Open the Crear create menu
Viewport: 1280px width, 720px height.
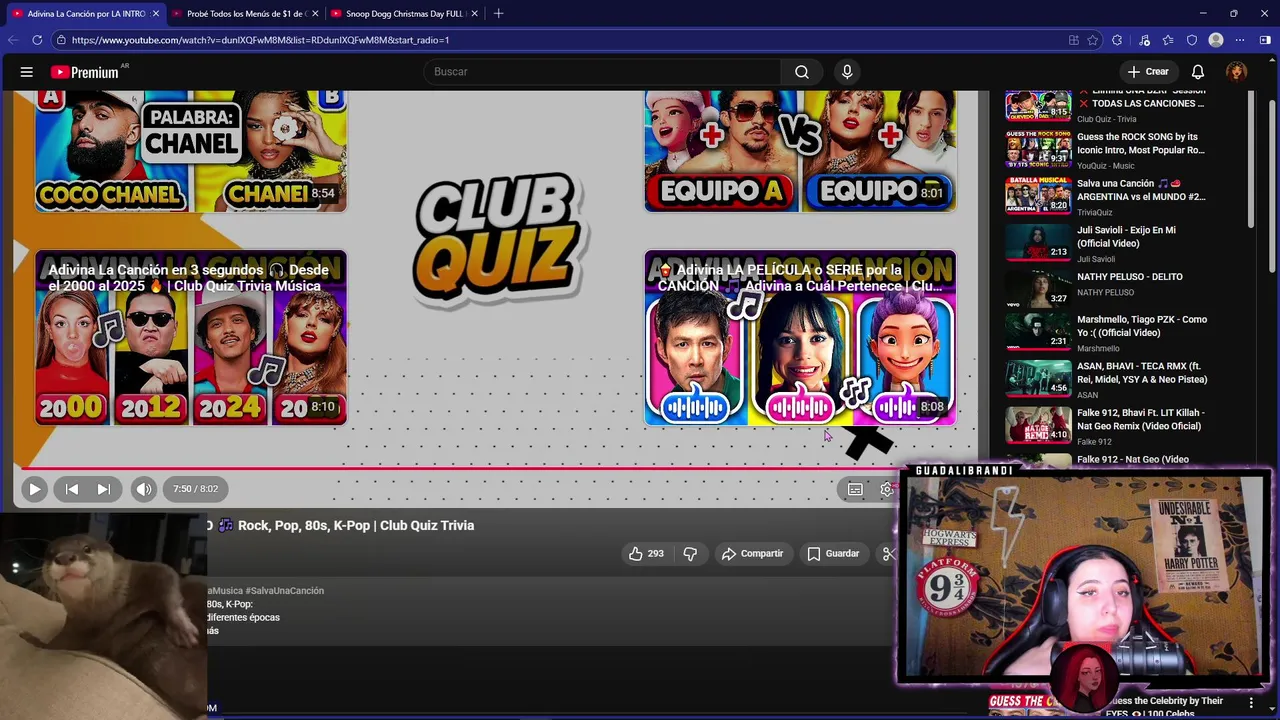click(1148, 72)
